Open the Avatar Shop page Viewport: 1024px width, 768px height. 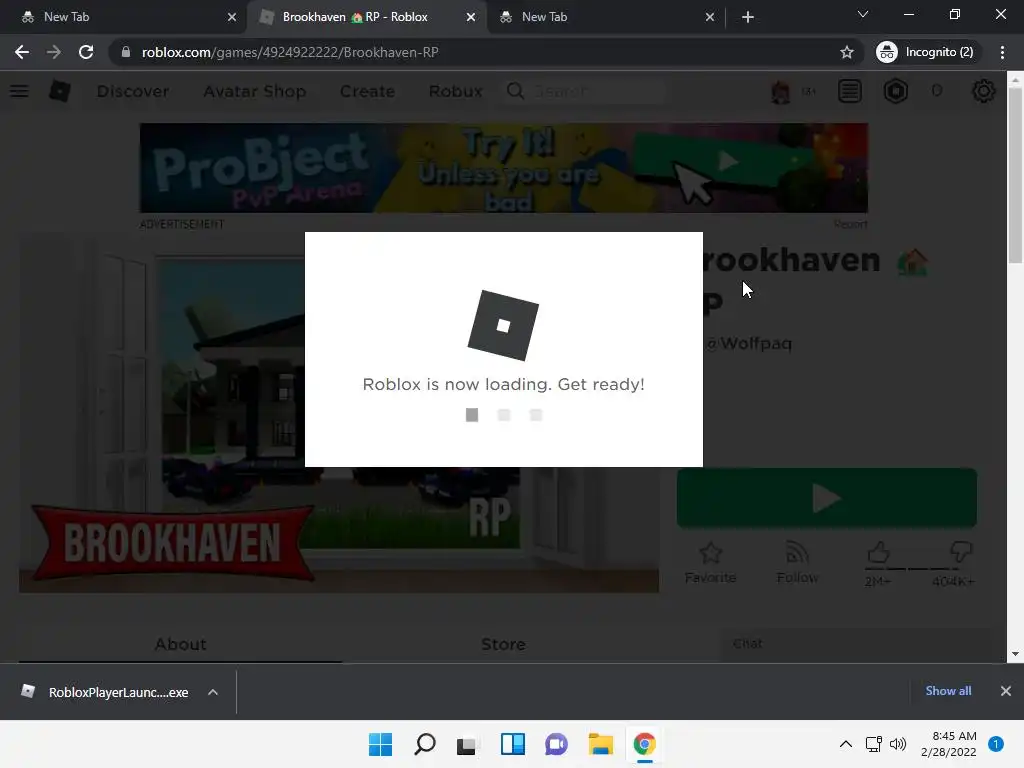[x=255, y=91]
